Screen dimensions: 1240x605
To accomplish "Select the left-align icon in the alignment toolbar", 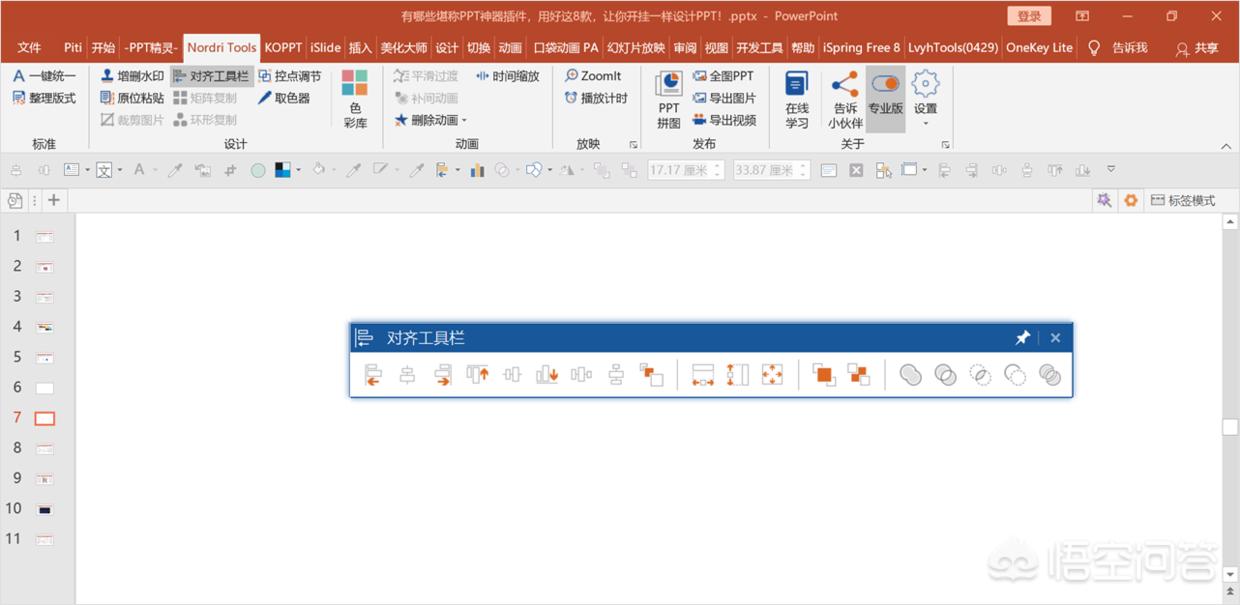I will pos(373,375).
